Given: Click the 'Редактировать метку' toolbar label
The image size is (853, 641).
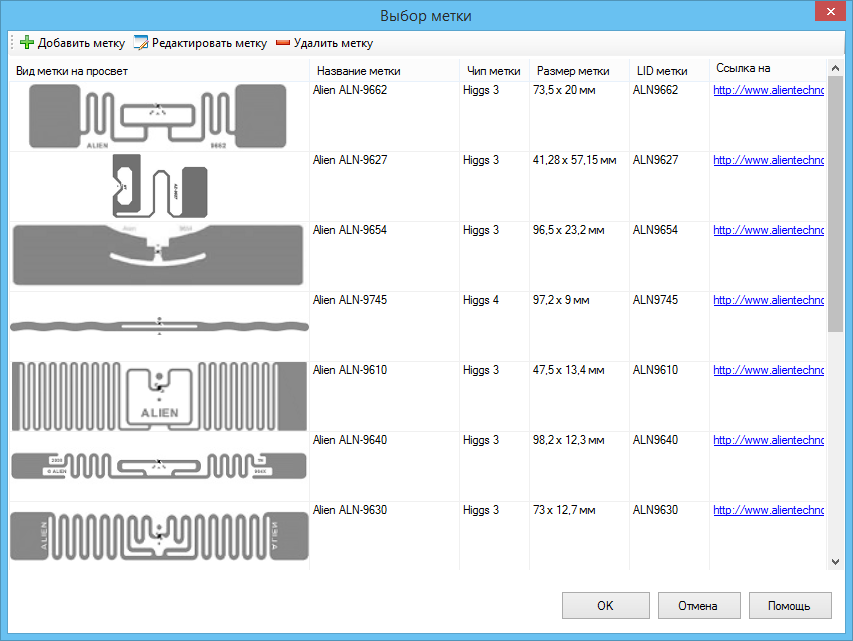Looking at the screenshot, I should click(x=209, y=43).
